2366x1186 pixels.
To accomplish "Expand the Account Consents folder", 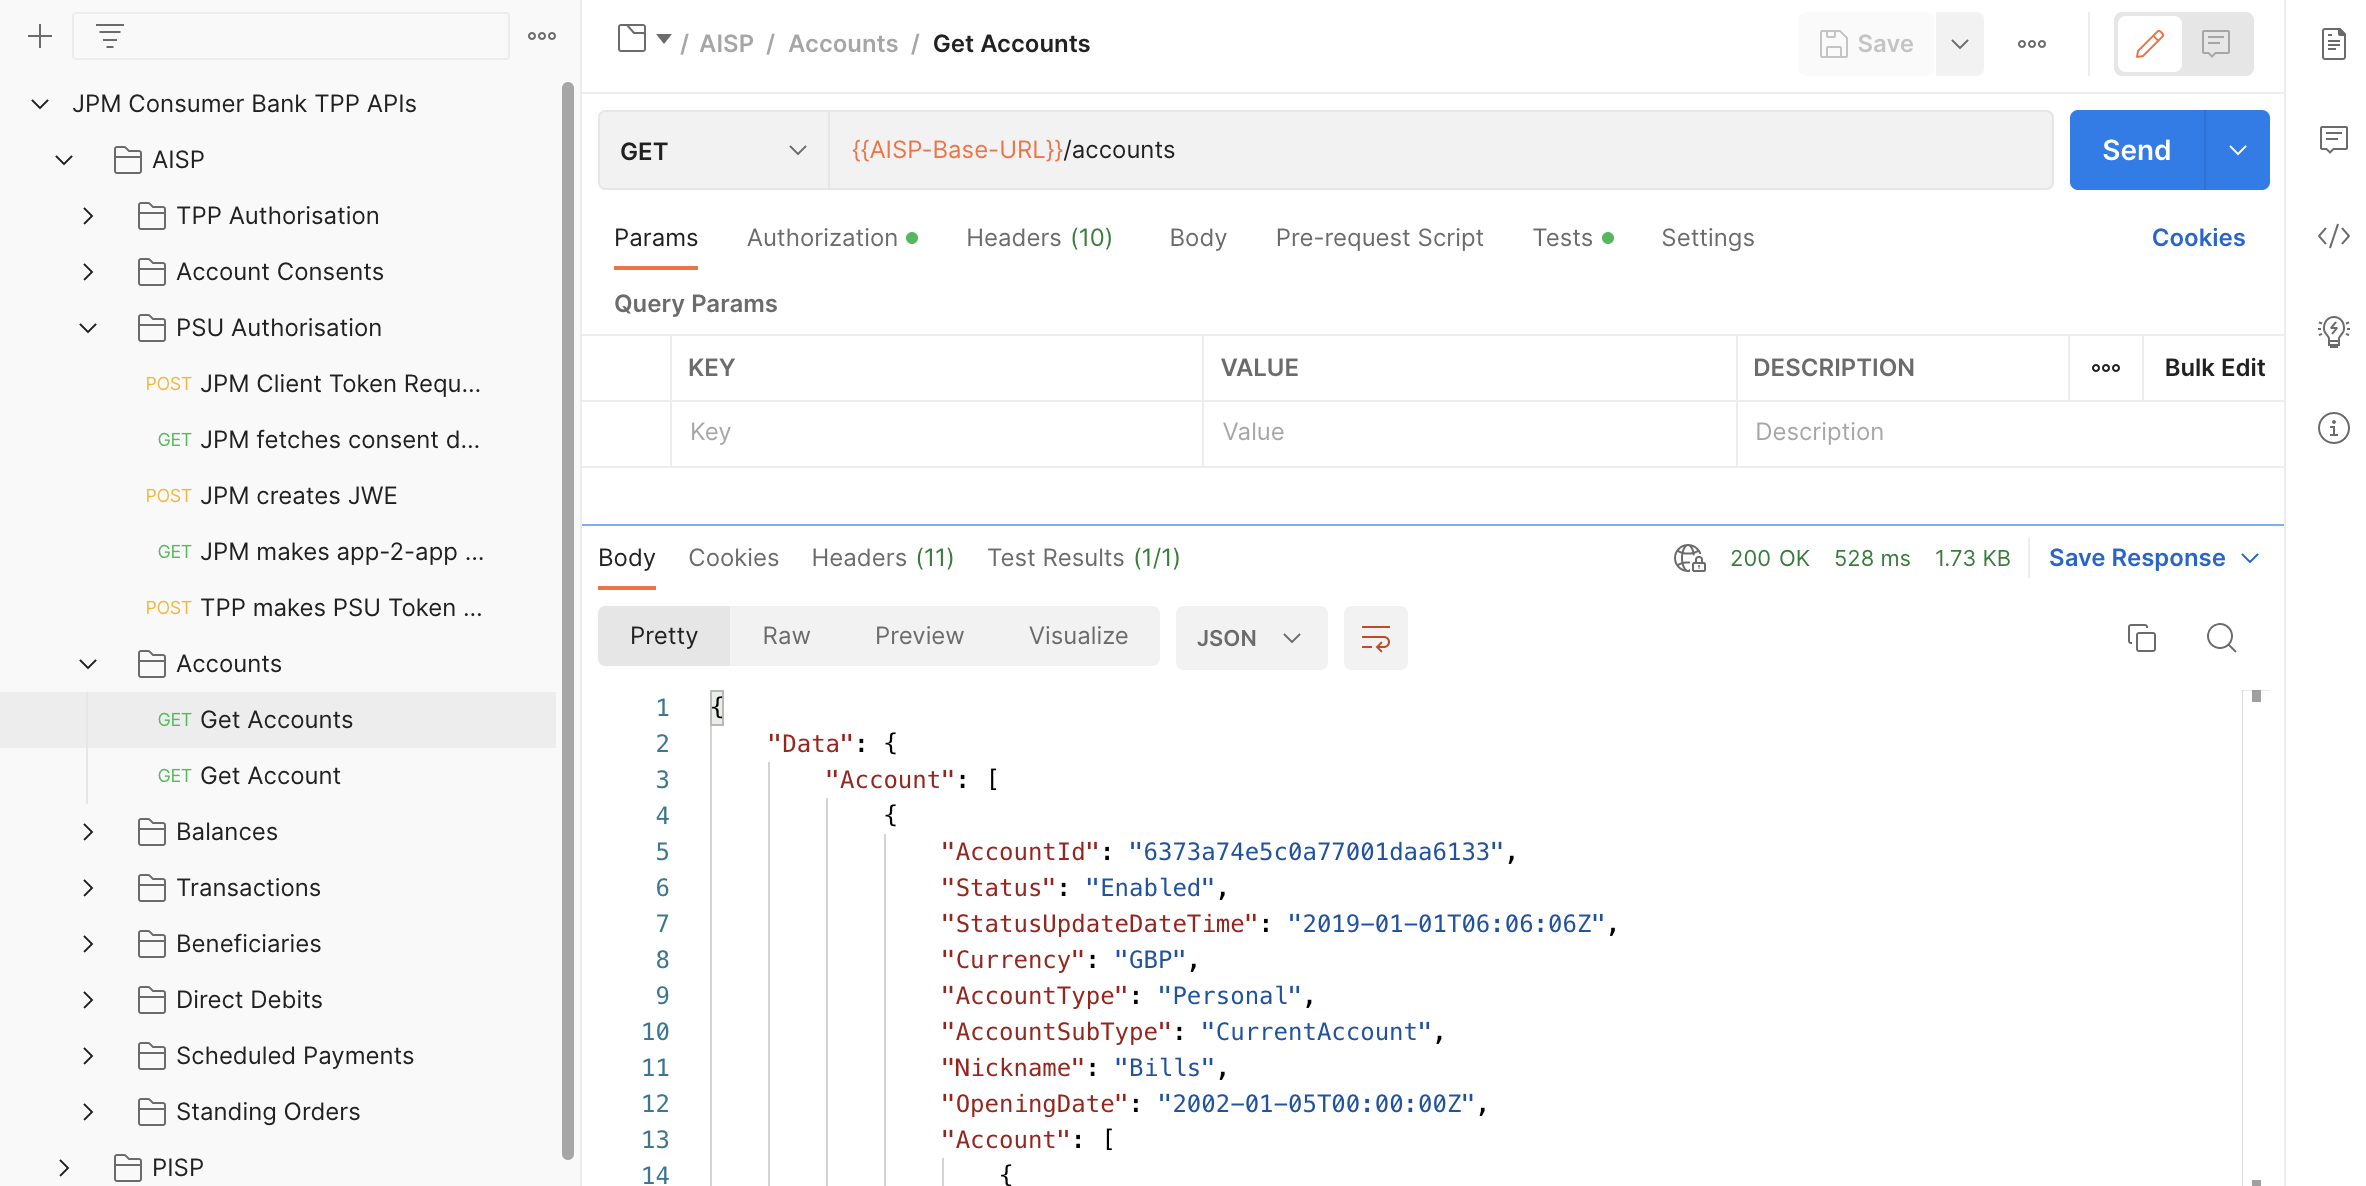I will pyautogui.click(x=88, y=272).
